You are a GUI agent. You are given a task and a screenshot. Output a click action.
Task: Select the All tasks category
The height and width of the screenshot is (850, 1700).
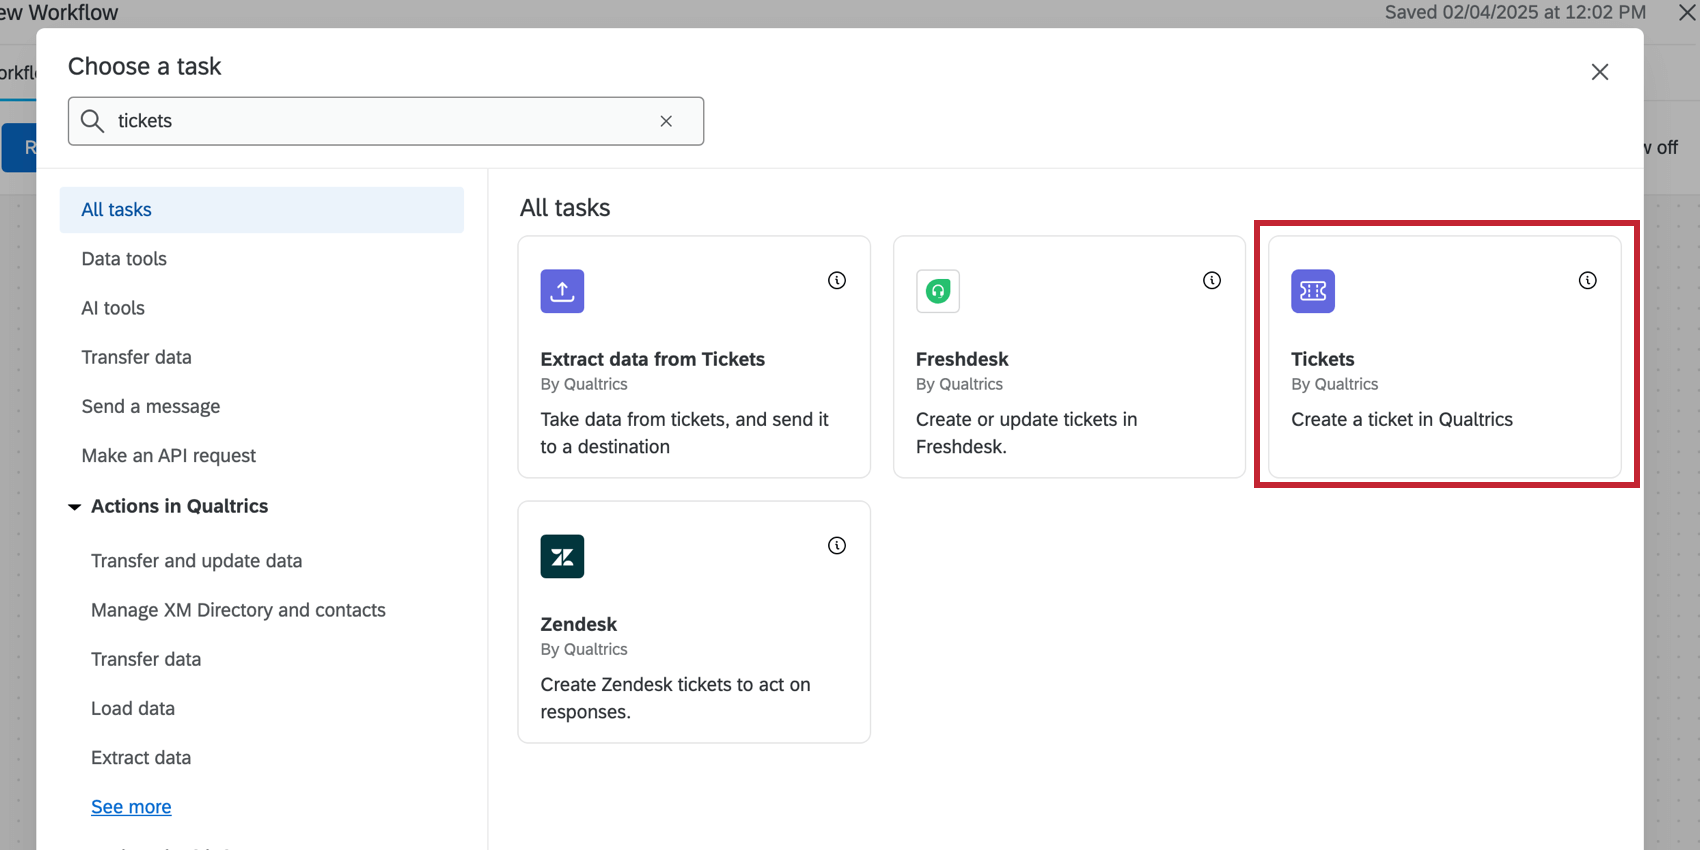tap(117, 210)
